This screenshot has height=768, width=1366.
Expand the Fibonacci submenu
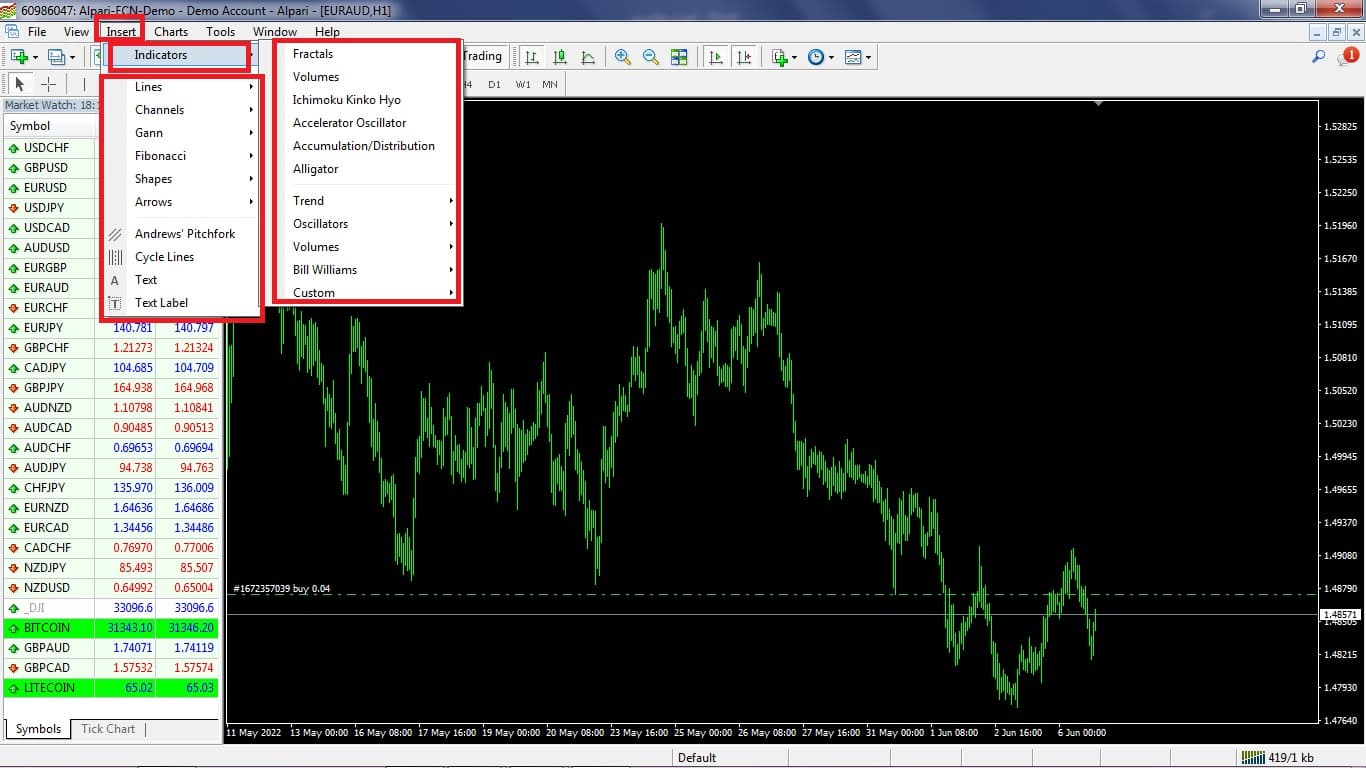(x=181, y=156)
